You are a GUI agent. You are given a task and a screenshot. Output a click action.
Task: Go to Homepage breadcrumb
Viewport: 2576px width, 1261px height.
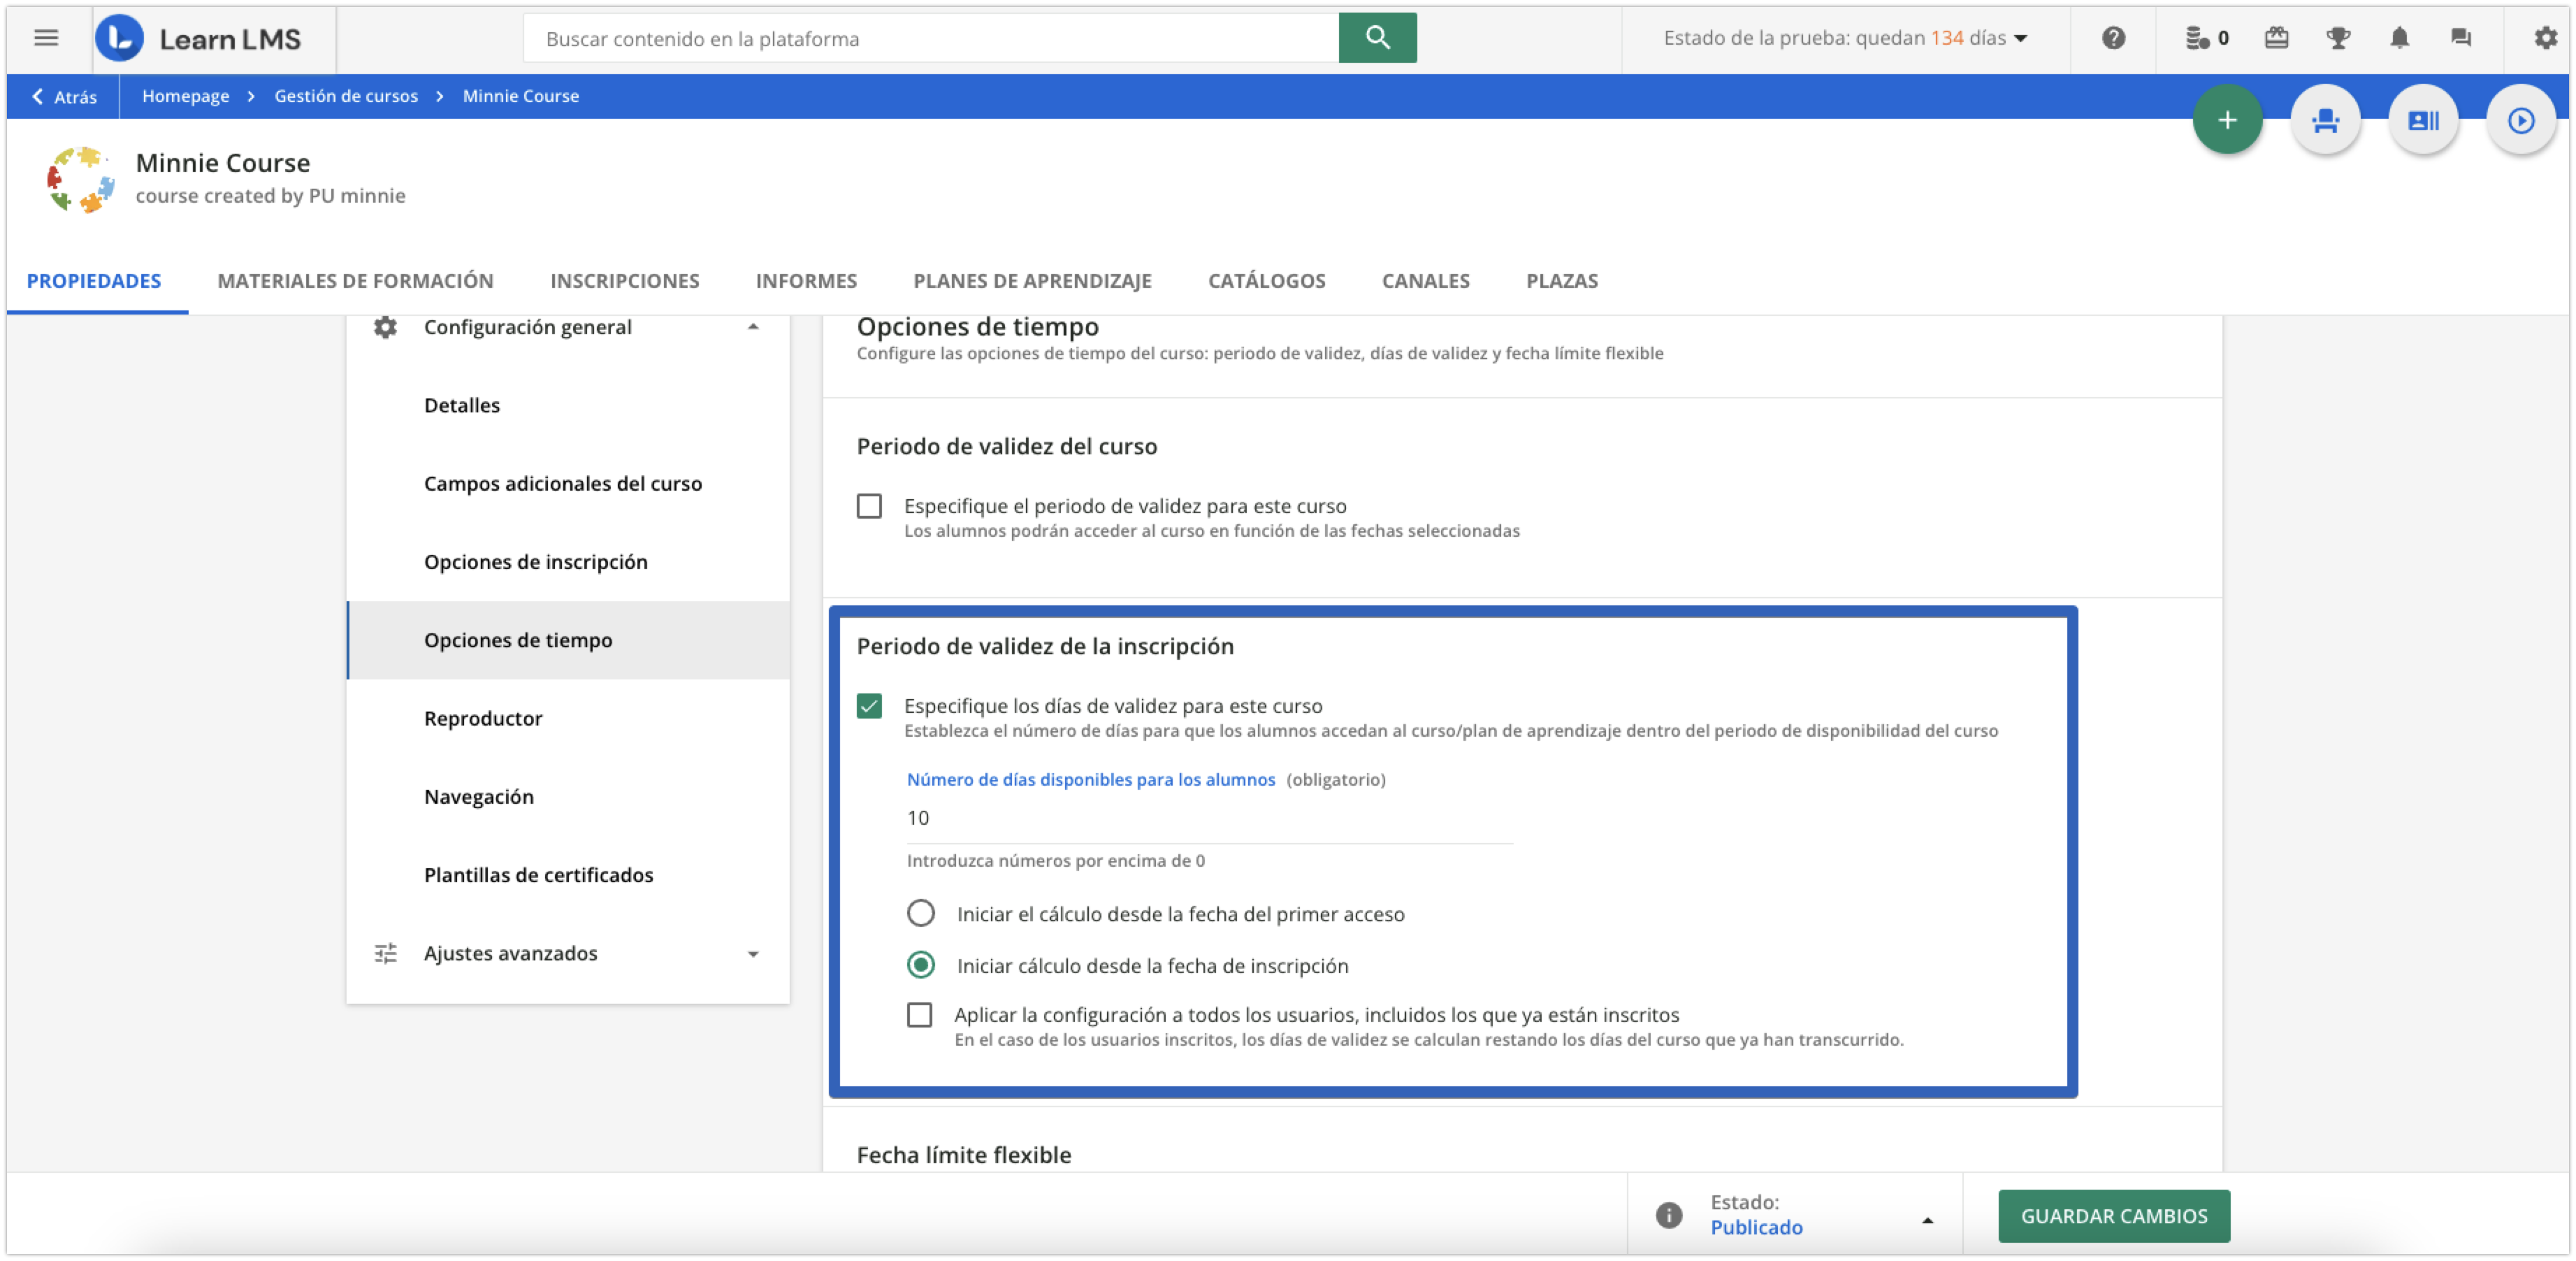point(185,96)
